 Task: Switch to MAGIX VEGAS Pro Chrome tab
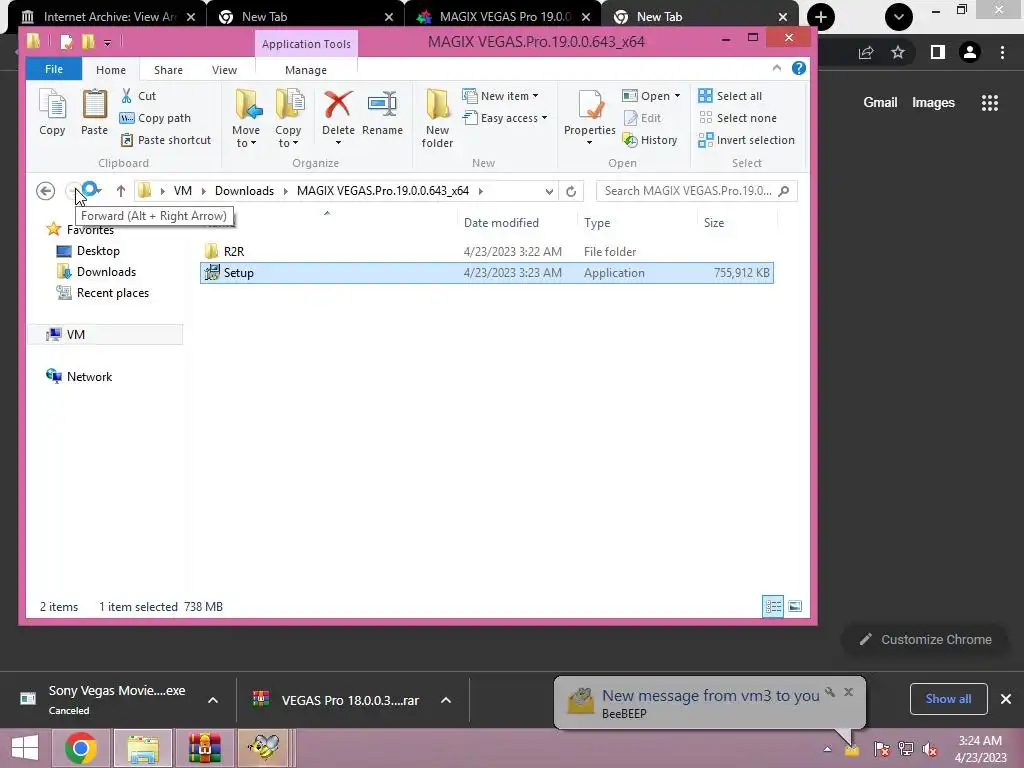[x=503, y=16]
